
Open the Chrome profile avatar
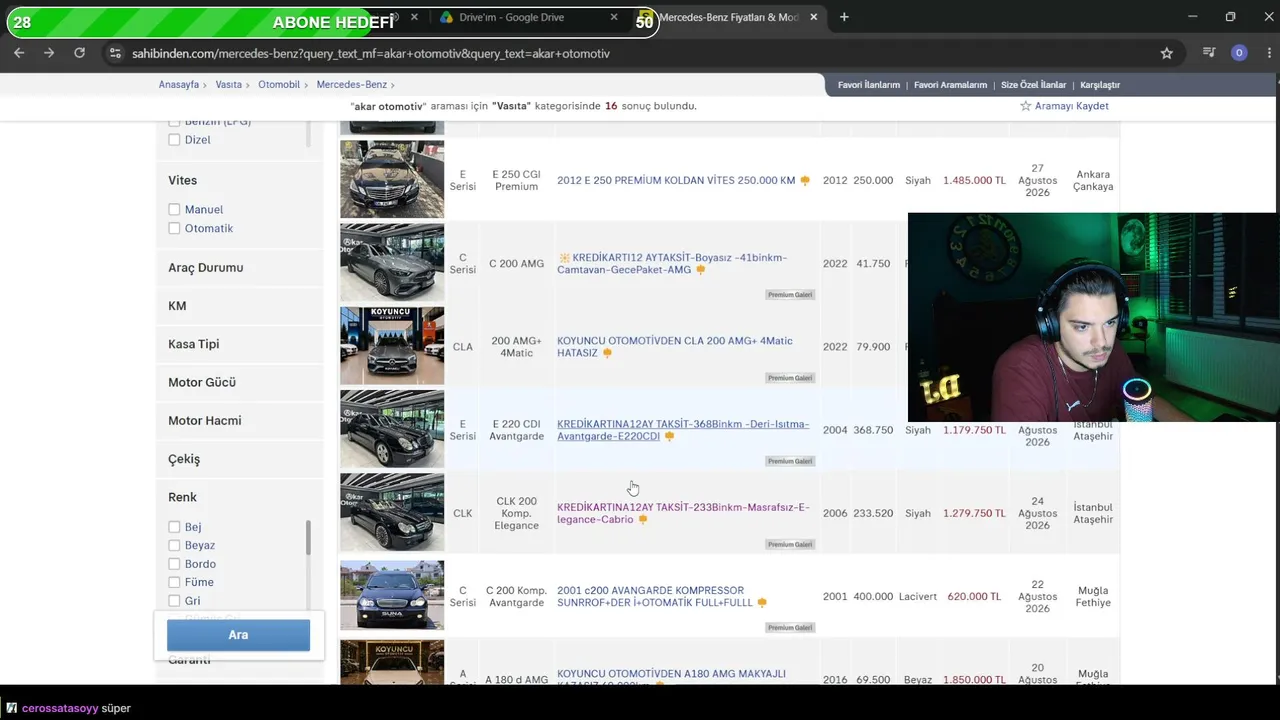1239,53
